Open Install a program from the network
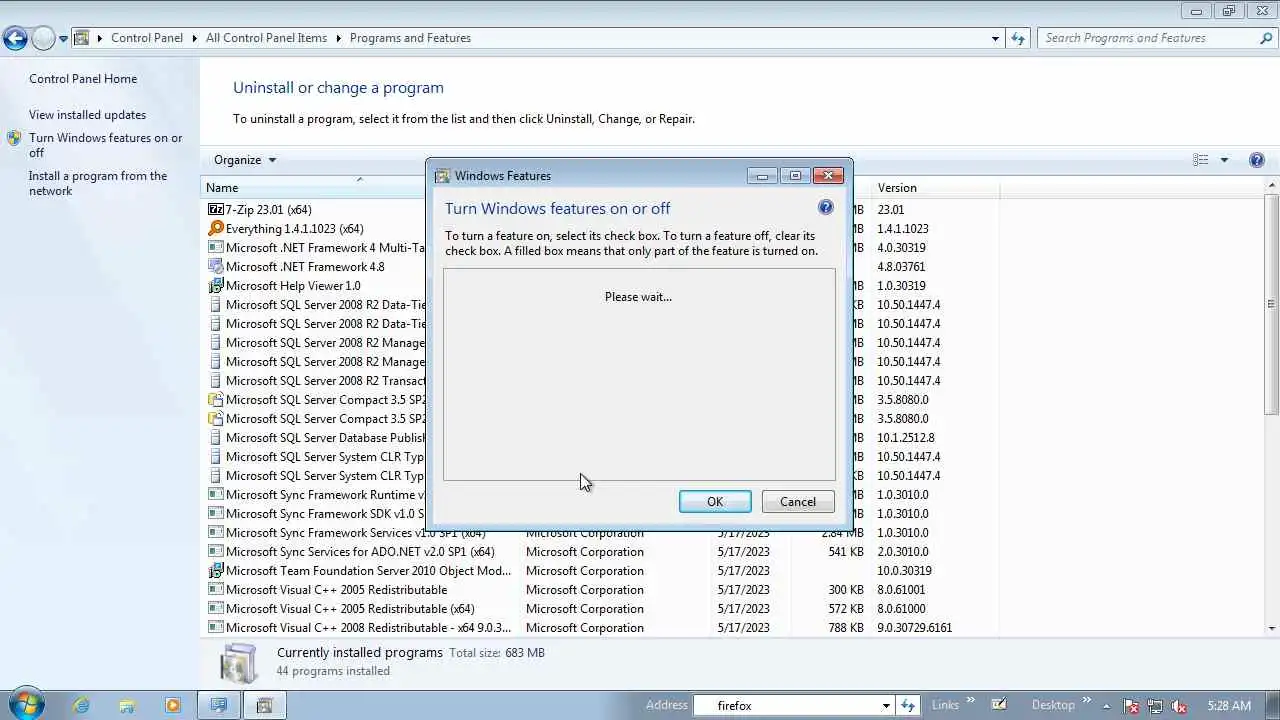 [x=98, y=183]
